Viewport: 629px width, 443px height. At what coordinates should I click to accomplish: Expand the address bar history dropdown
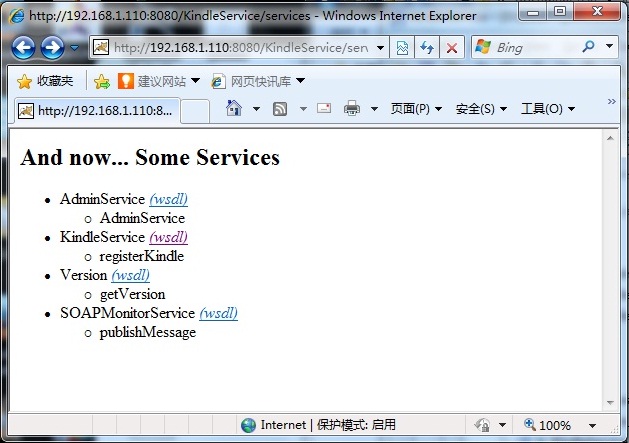[380, 48]
